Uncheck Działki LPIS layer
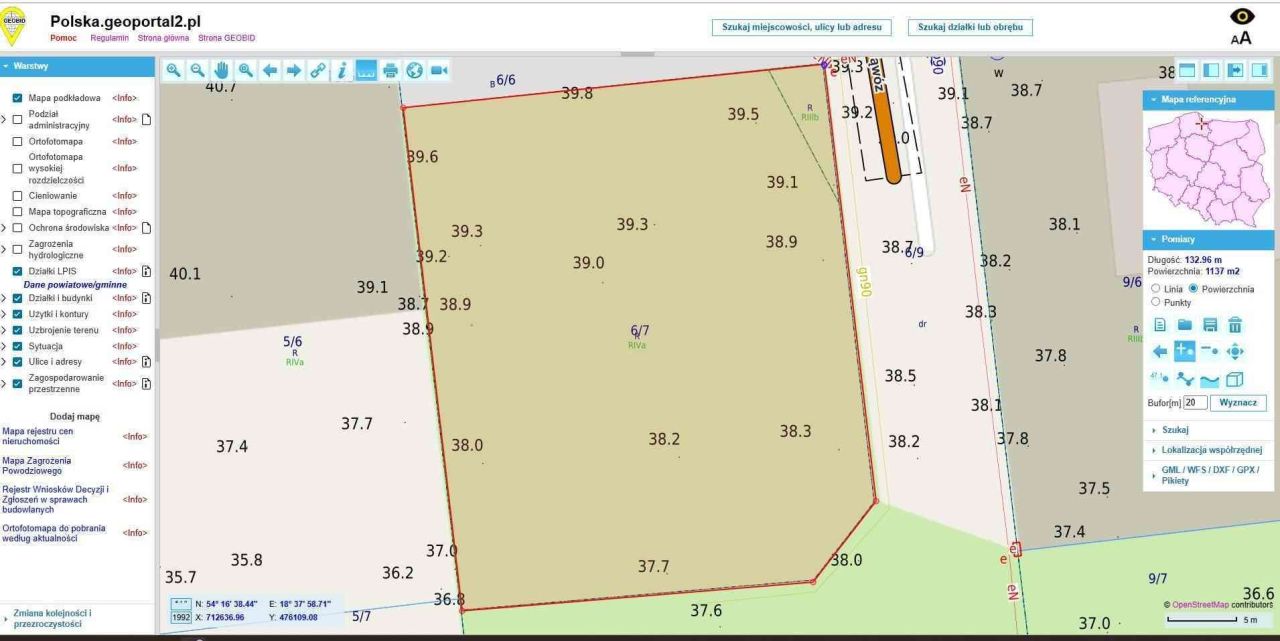This screenshot has height=641, width=1280. point(17,271)
